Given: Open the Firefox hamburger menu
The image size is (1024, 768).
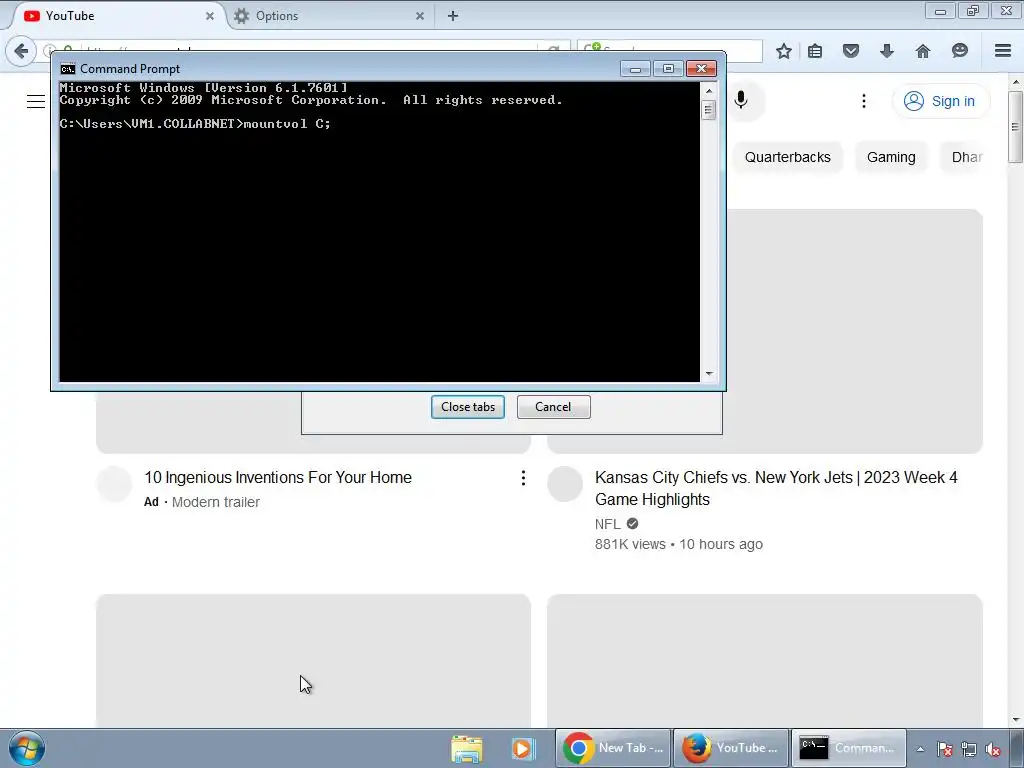Looking at the screenshot, I should coord(1003,51).
